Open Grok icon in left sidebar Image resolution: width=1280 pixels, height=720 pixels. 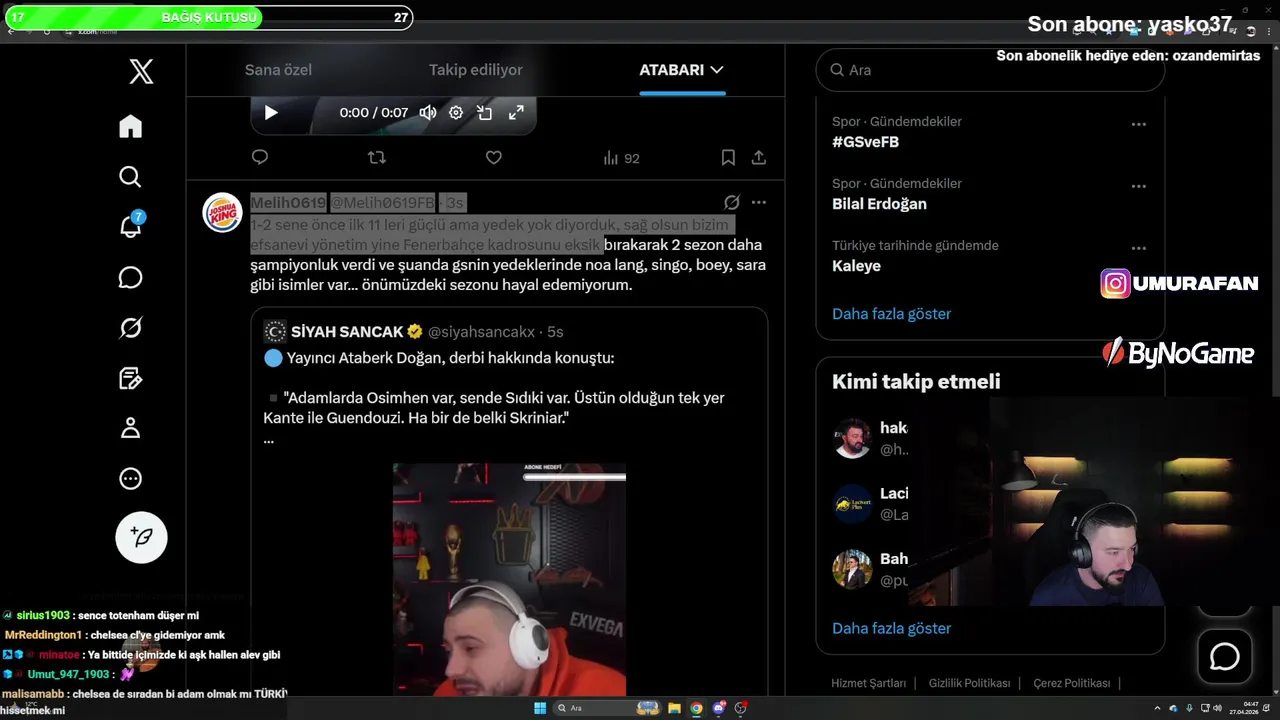point(131,327)
